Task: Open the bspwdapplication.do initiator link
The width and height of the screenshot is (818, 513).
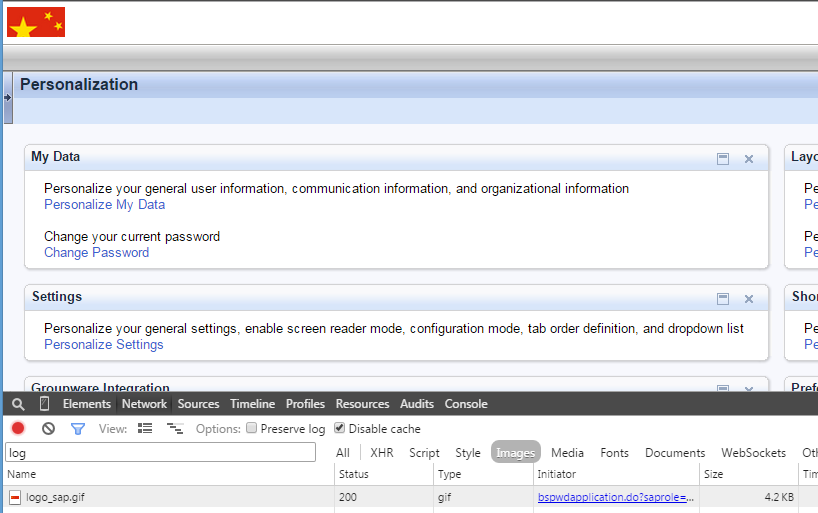Action: pos(616,497)
